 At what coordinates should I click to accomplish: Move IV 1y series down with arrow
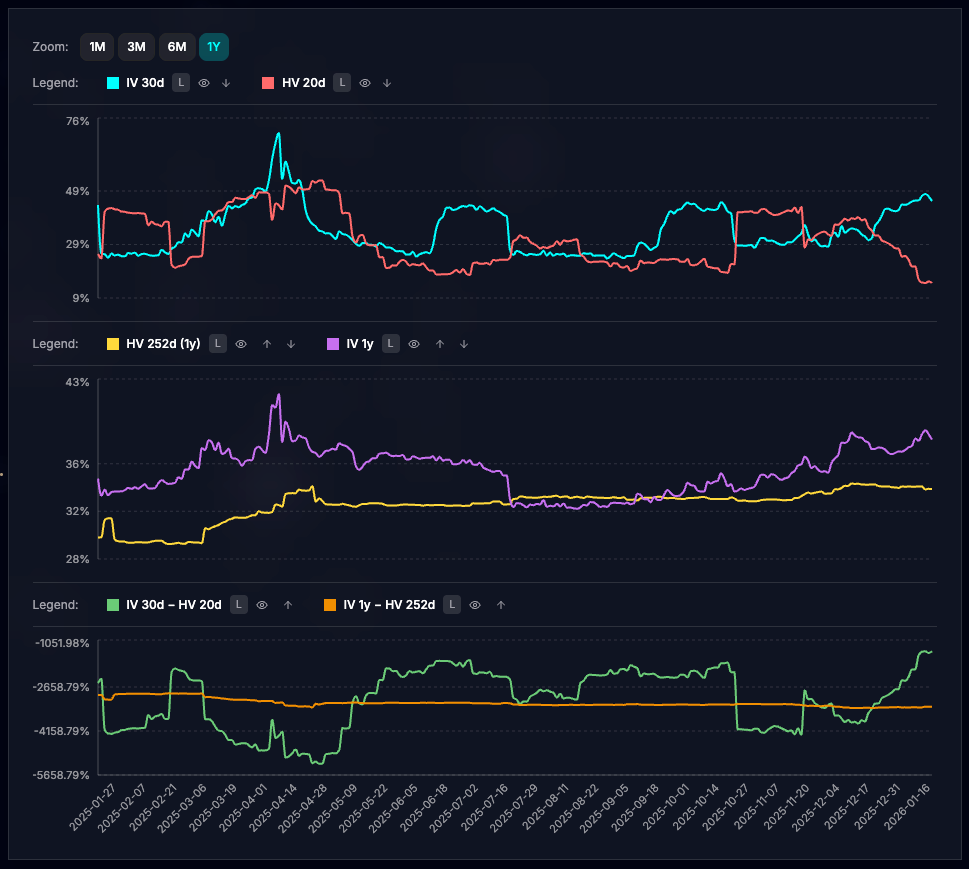pyautogui.click(x=464, y=344)
